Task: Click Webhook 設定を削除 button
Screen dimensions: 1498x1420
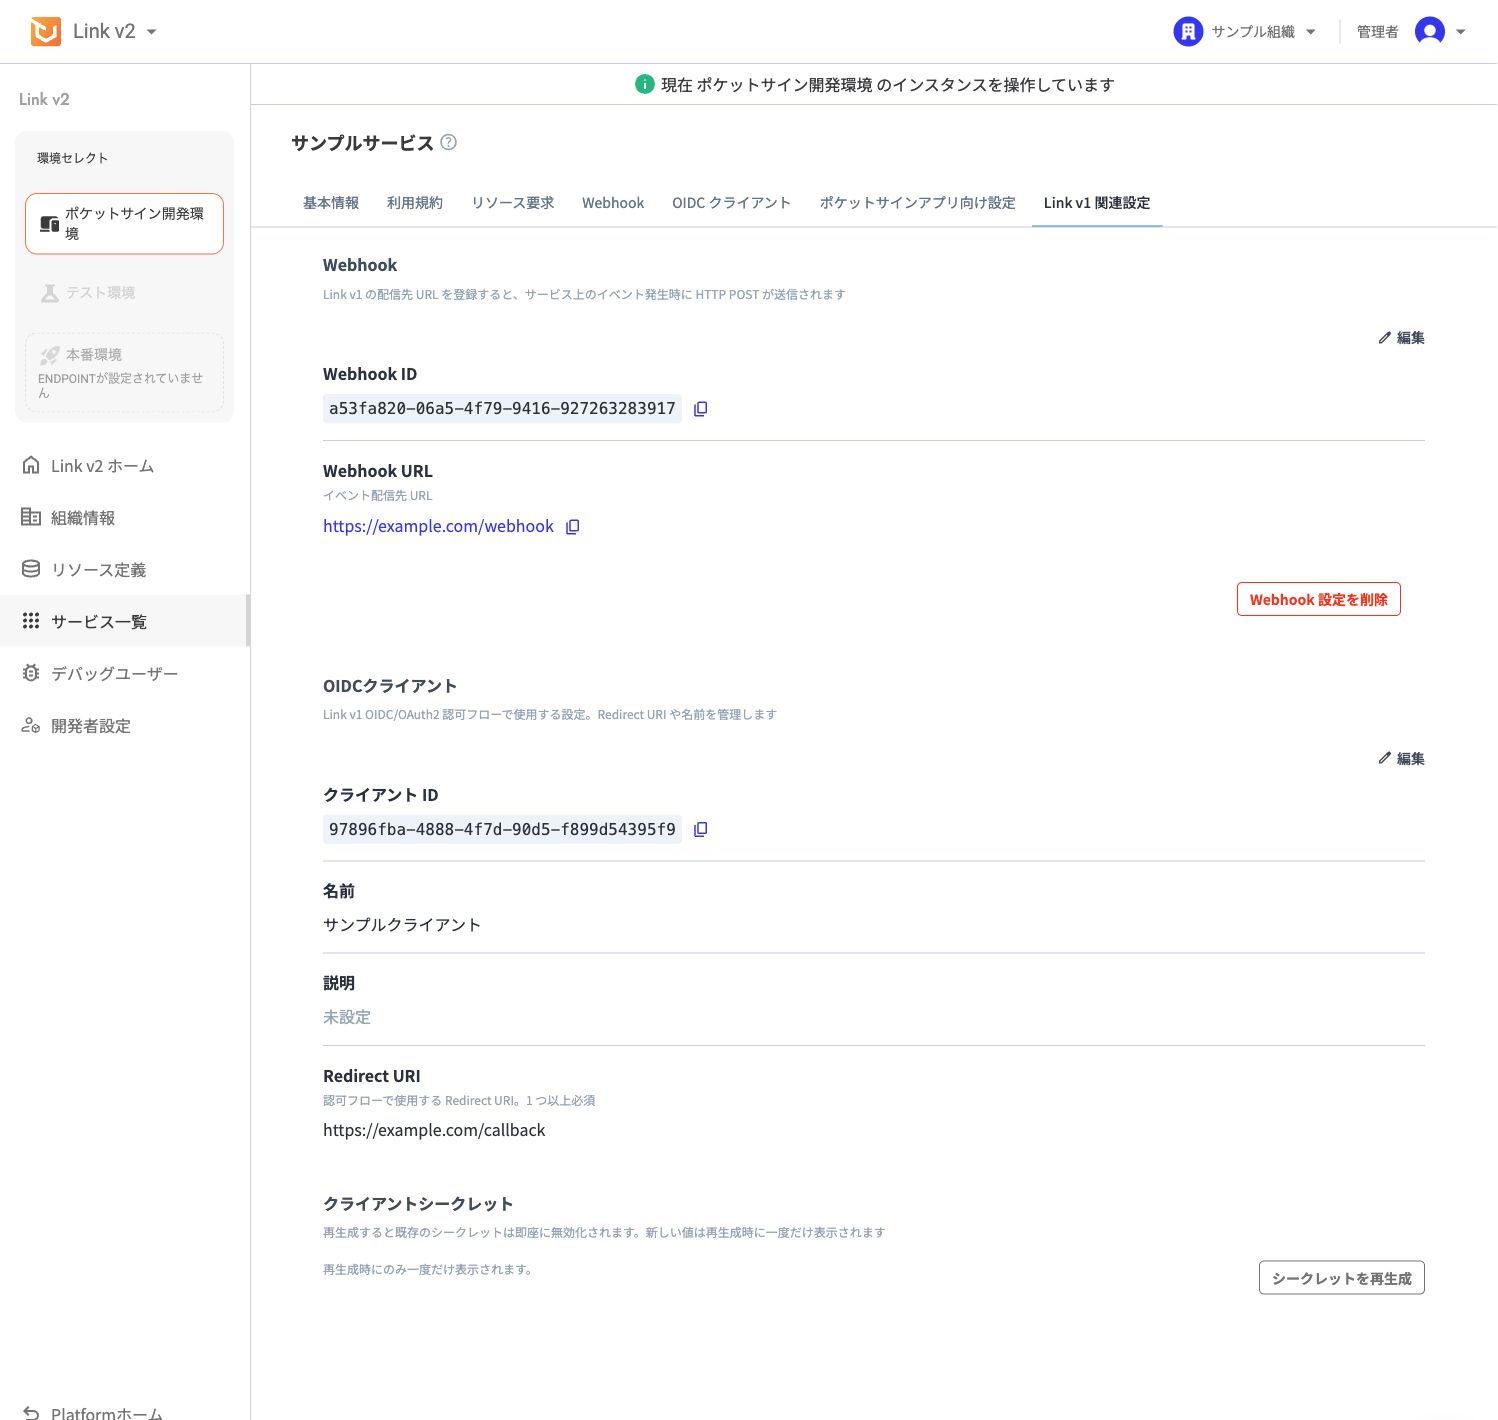Action: 1318,599
